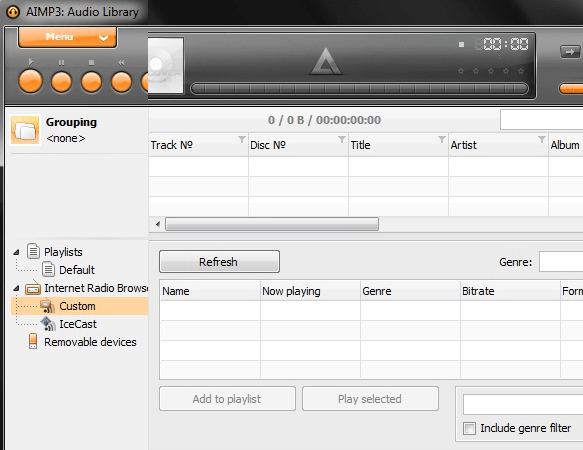Click the orange Previous track button

click(x=122, y=82)
